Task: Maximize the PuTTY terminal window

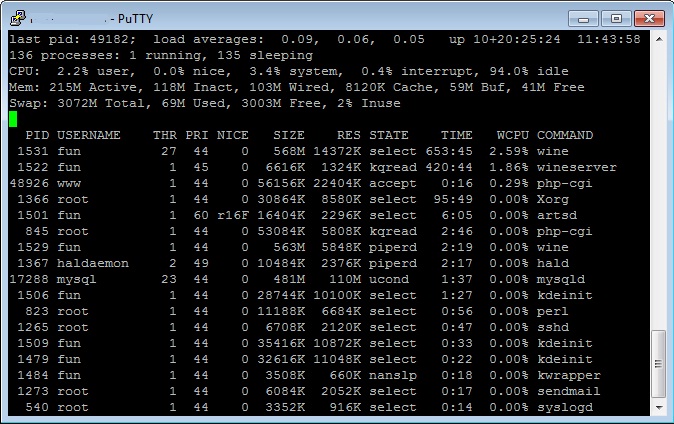Action: click(x=615, y=17)
